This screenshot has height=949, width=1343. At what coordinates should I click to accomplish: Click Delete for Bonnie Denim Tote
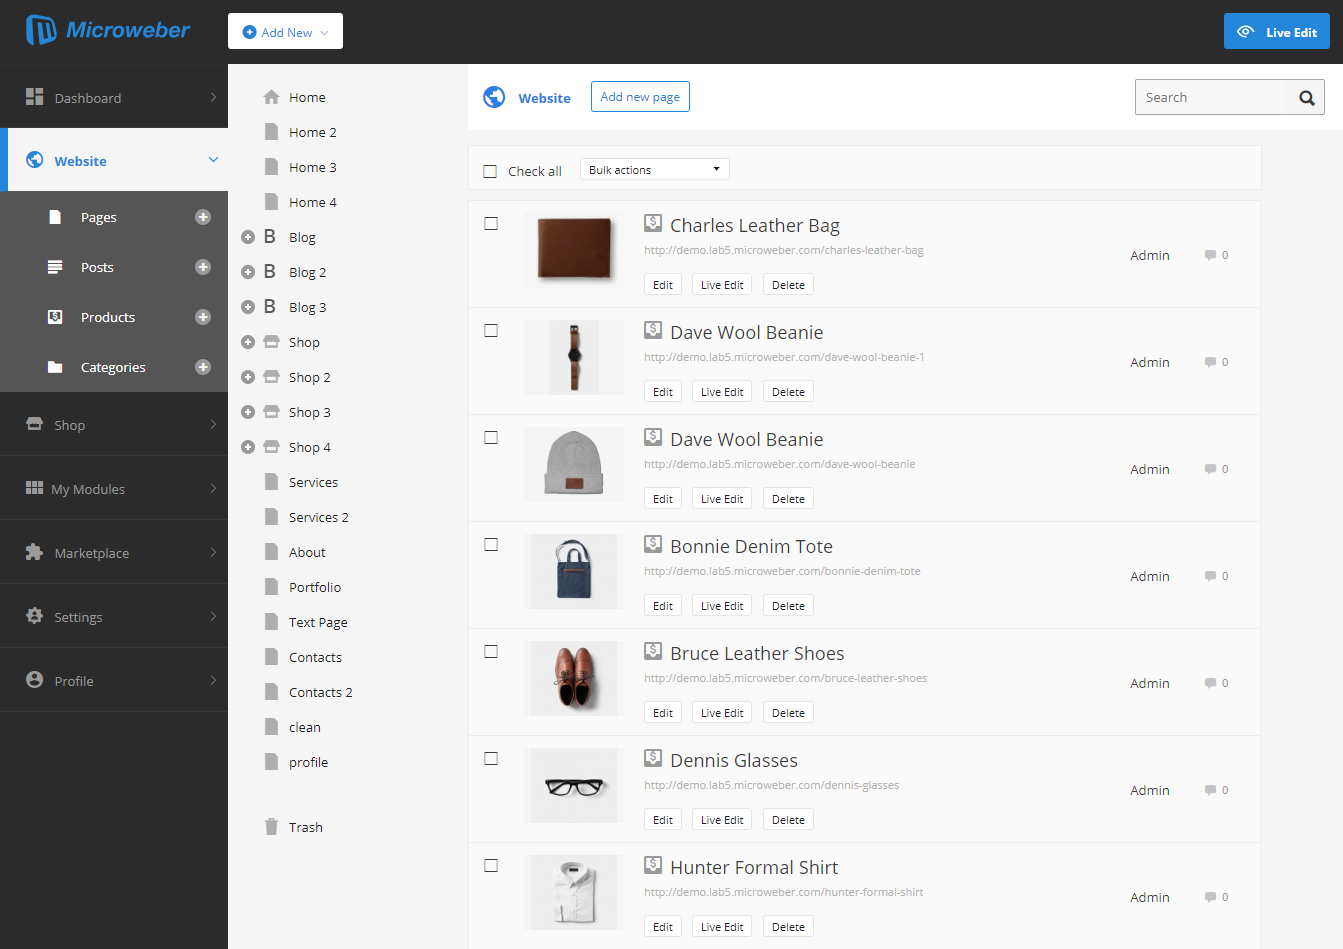(788, 606)
